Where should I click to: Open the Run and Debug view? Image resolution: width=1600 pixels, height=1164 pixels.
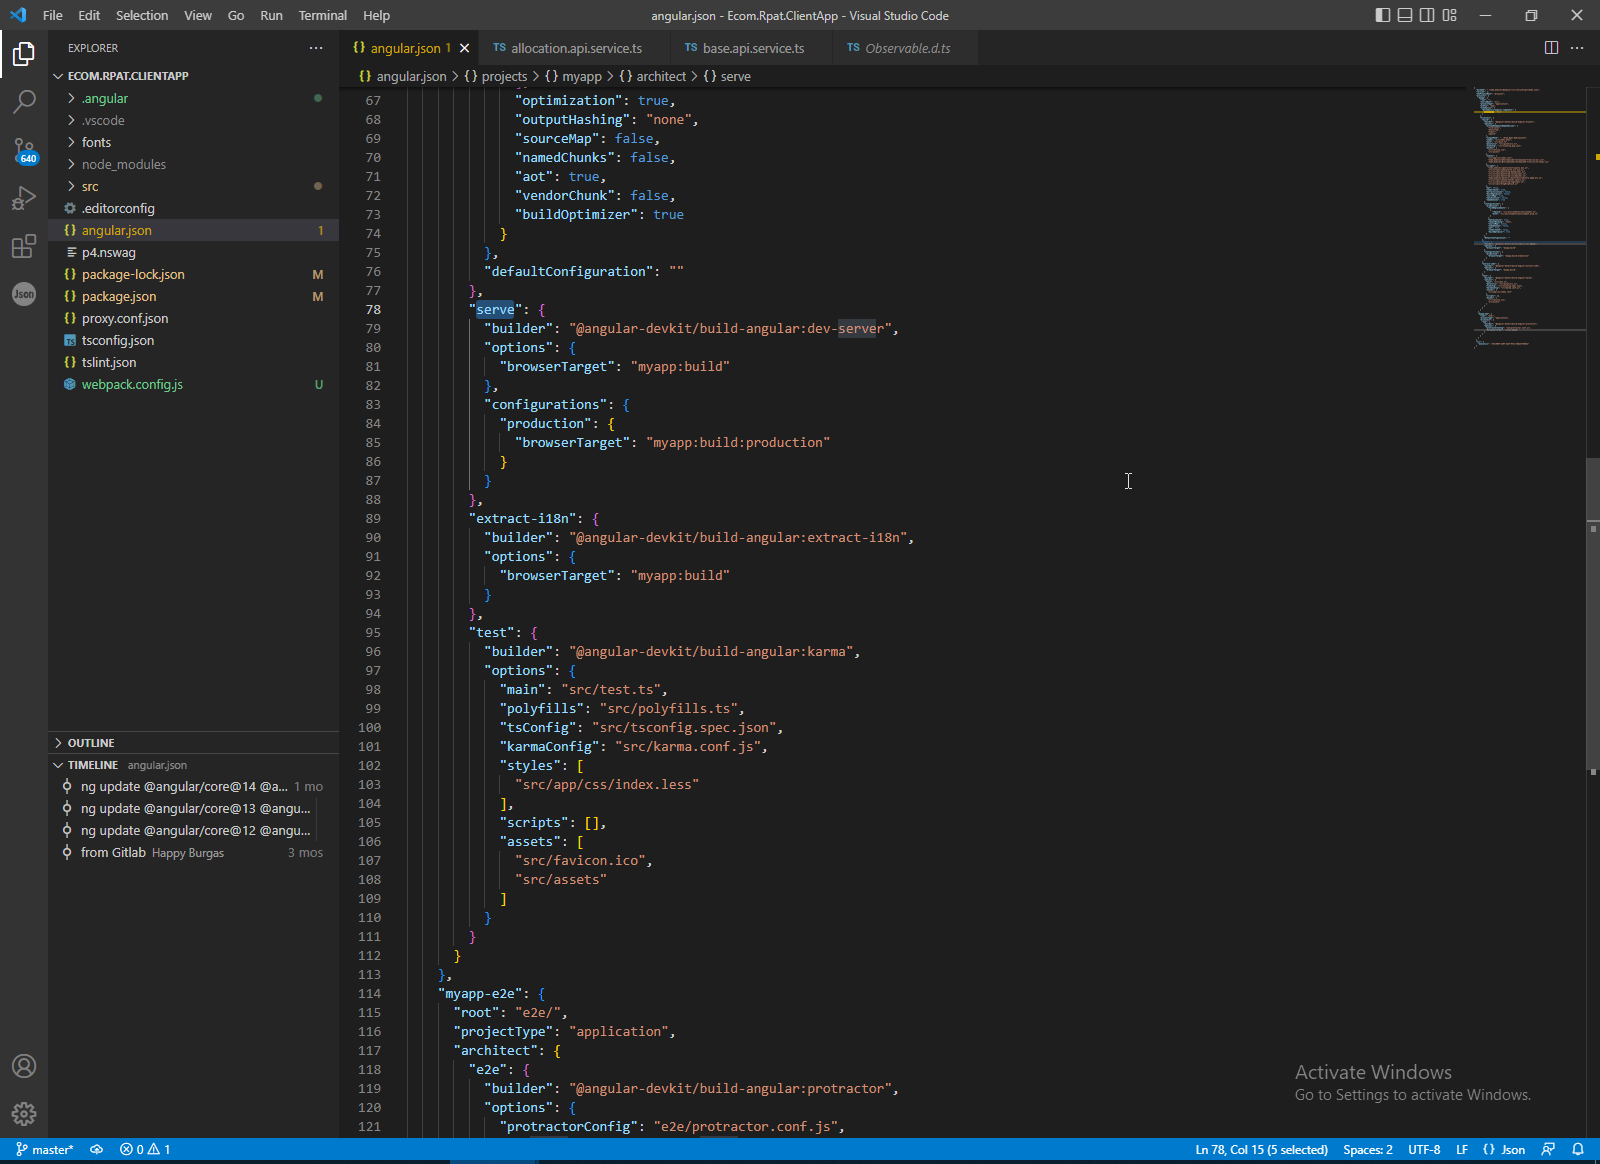24,198
